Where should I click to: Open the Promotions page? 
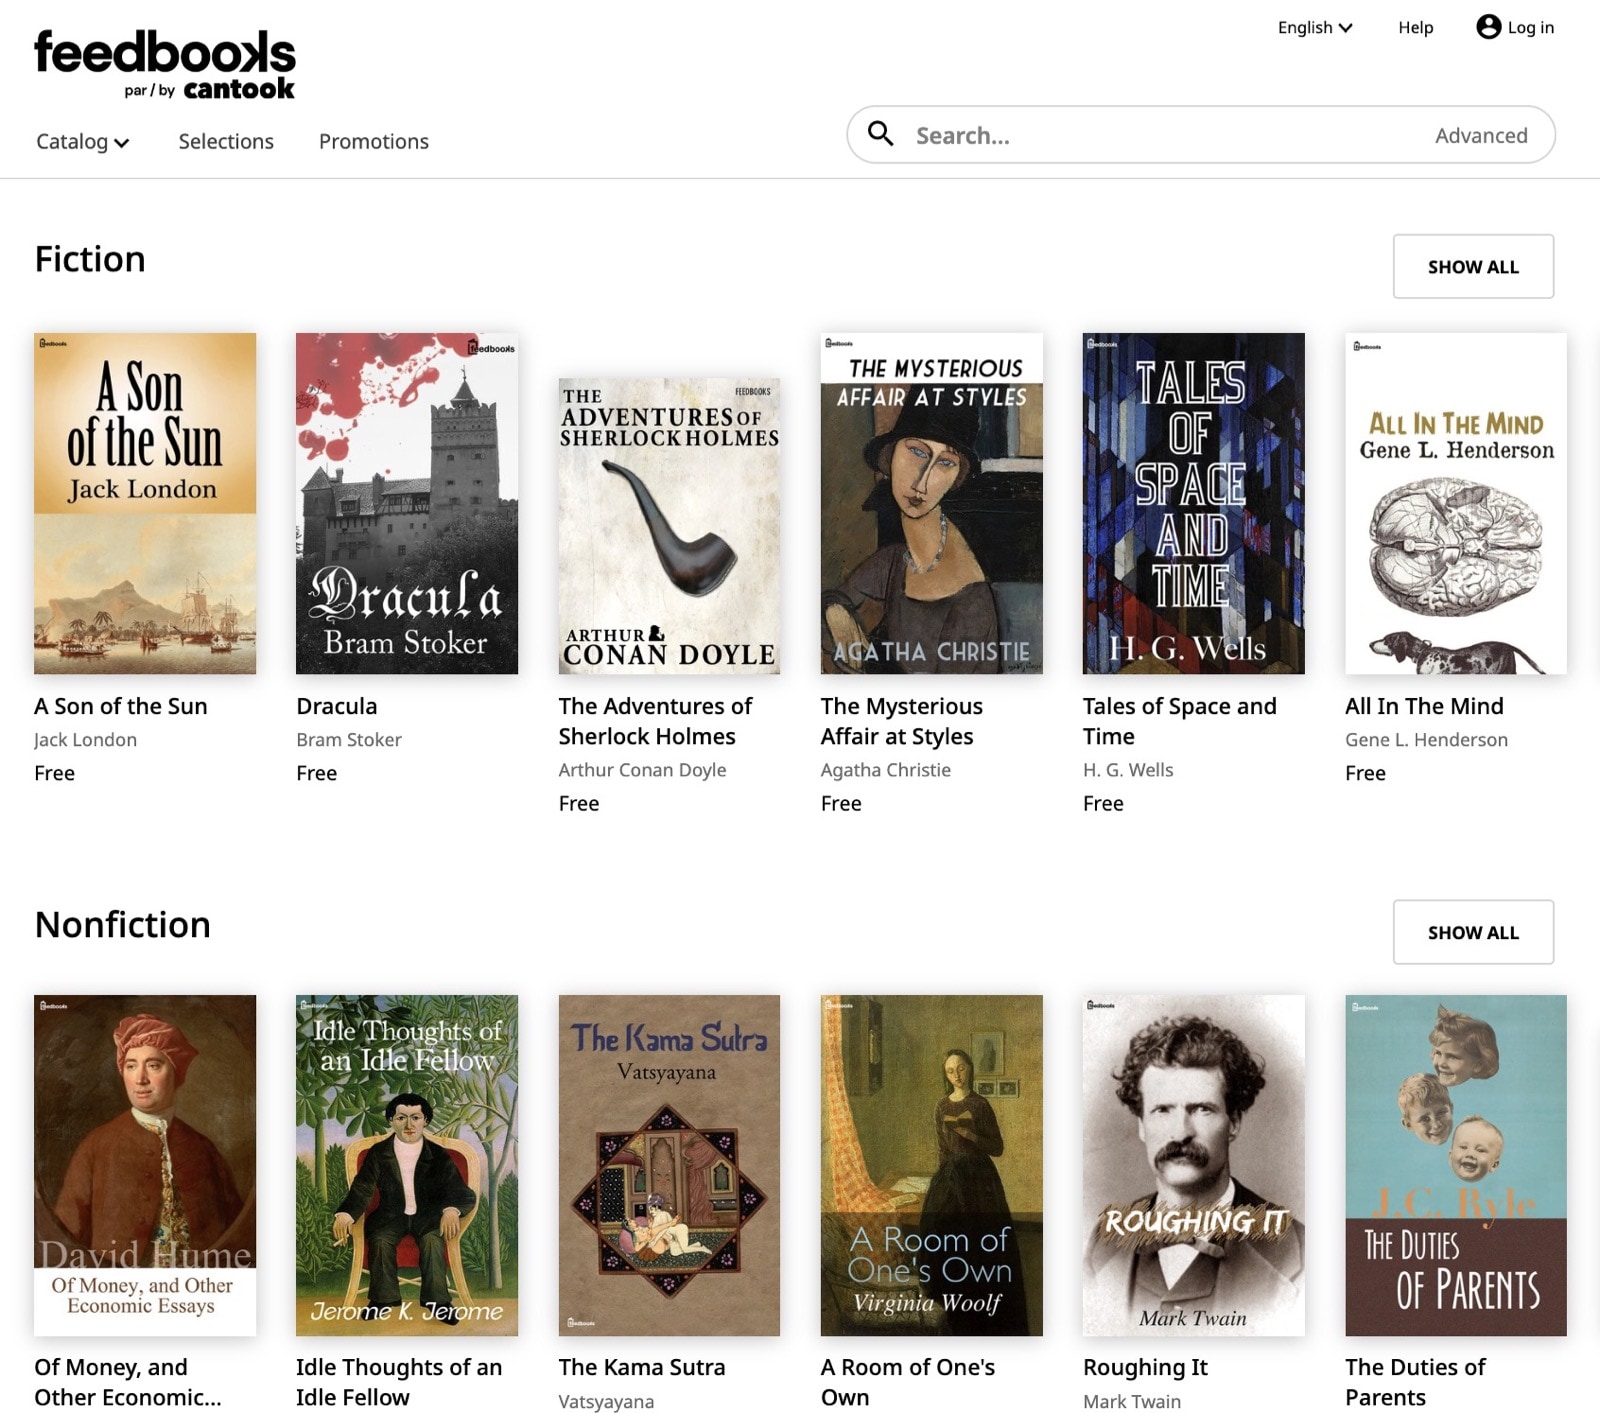[373, 142]
